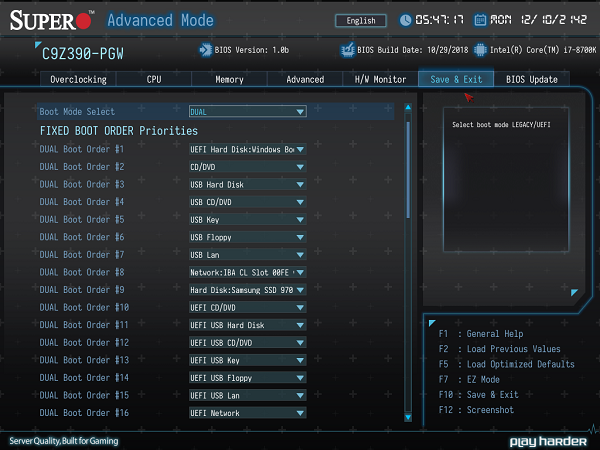Screen dimensions: 600x450
Task: Open Boot Order #8 Network IBA dropdown
Action: 248,272
